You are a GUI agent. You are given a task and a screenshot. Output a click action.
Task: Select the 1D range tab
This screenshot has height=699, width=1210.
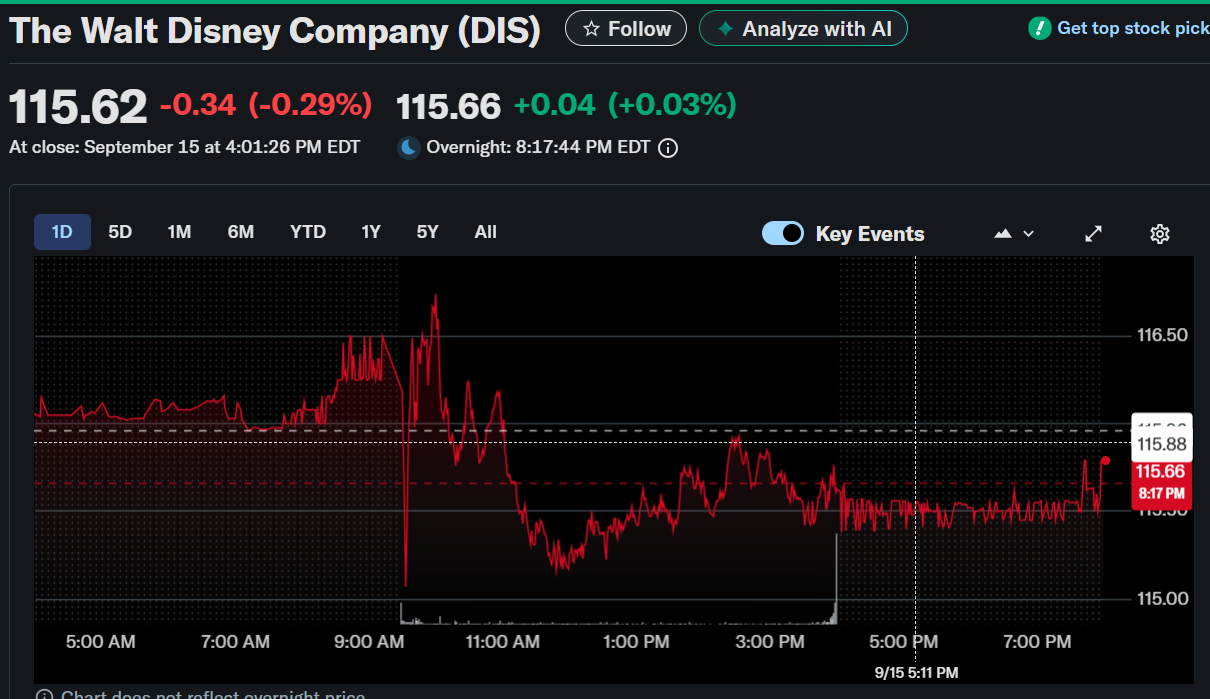tap(62, 232)
